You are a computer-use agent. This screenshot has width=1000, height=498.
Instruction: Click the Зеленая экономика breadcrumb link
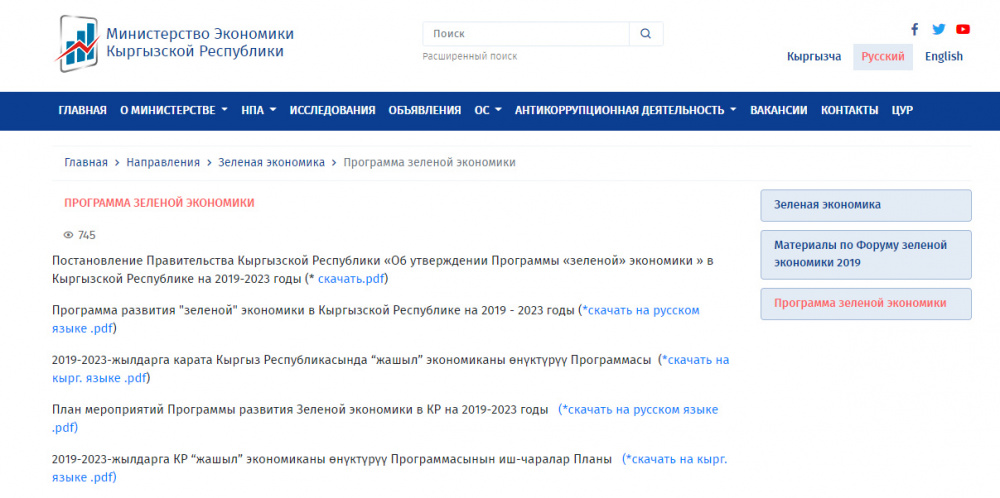271,162
